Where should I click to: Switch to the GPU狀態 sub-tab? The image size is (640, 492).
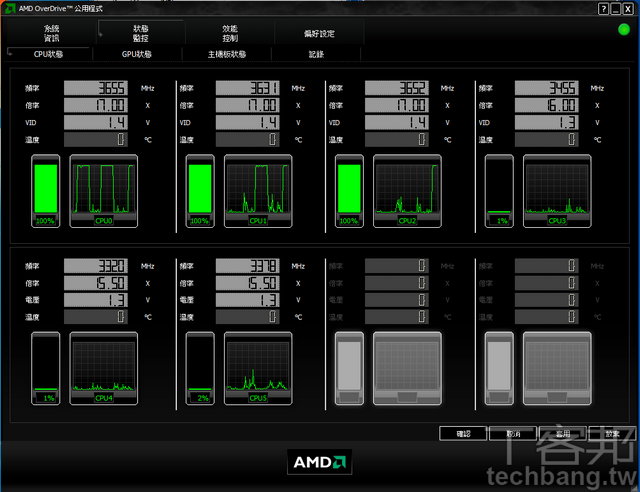137,54
